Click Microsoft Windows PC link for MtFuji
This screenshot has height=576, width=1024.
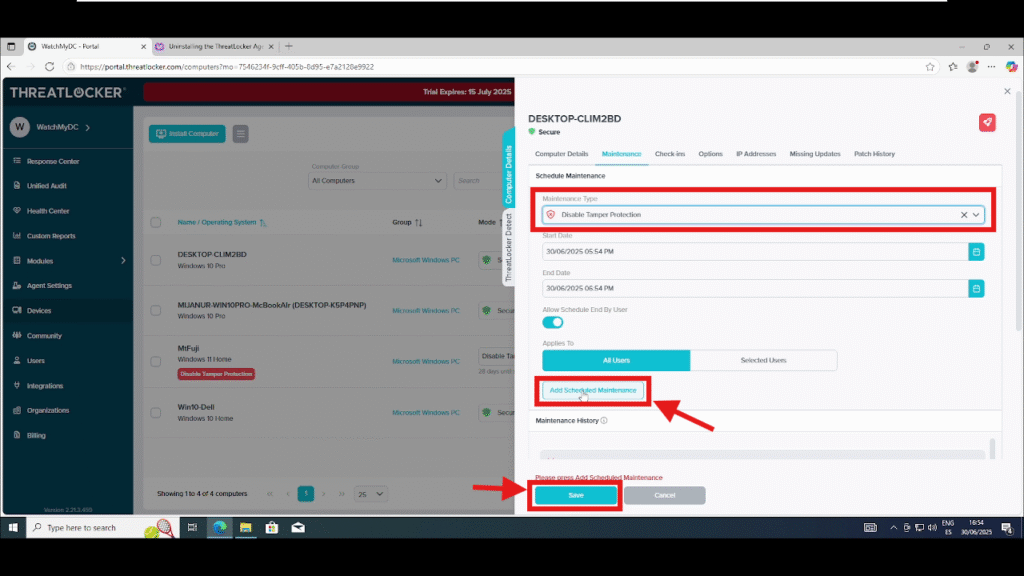click(x=426, y=361)
